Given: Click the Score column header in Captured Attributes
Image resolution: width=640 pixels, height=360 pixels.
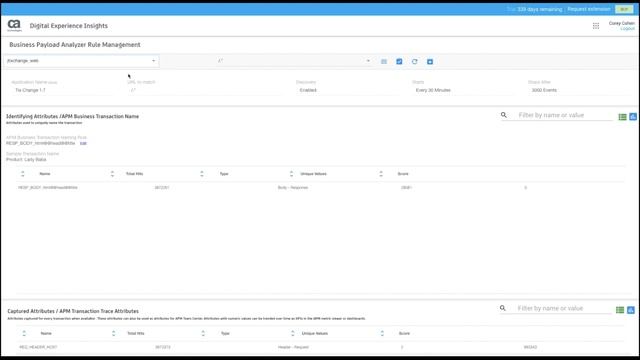Looking at the screenshot, I should (404, 333).
